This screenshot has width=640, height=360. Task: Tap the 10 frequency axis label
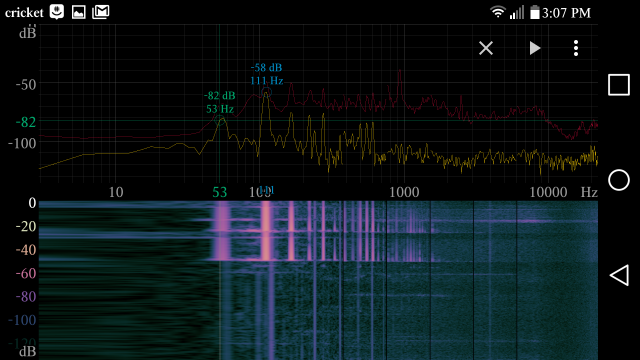click(116, 192)
